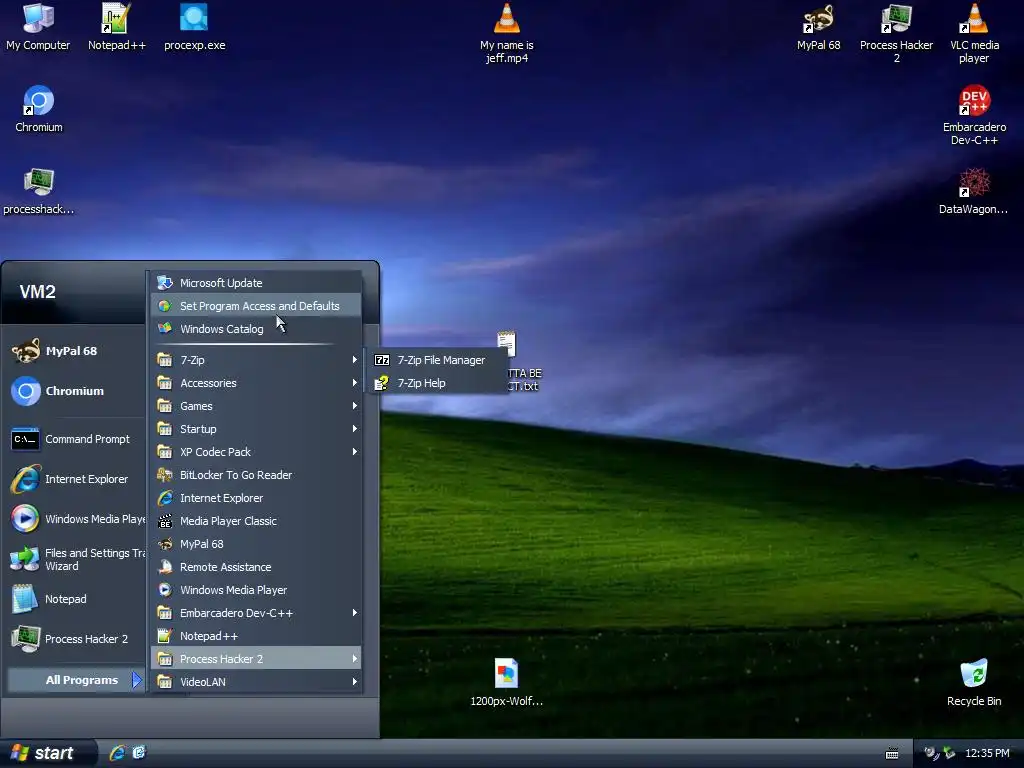This screenshot has height=768, width=1024.
Task: Launch Notepad++ desktop shortcut
Action: click(x=116, y=27)
